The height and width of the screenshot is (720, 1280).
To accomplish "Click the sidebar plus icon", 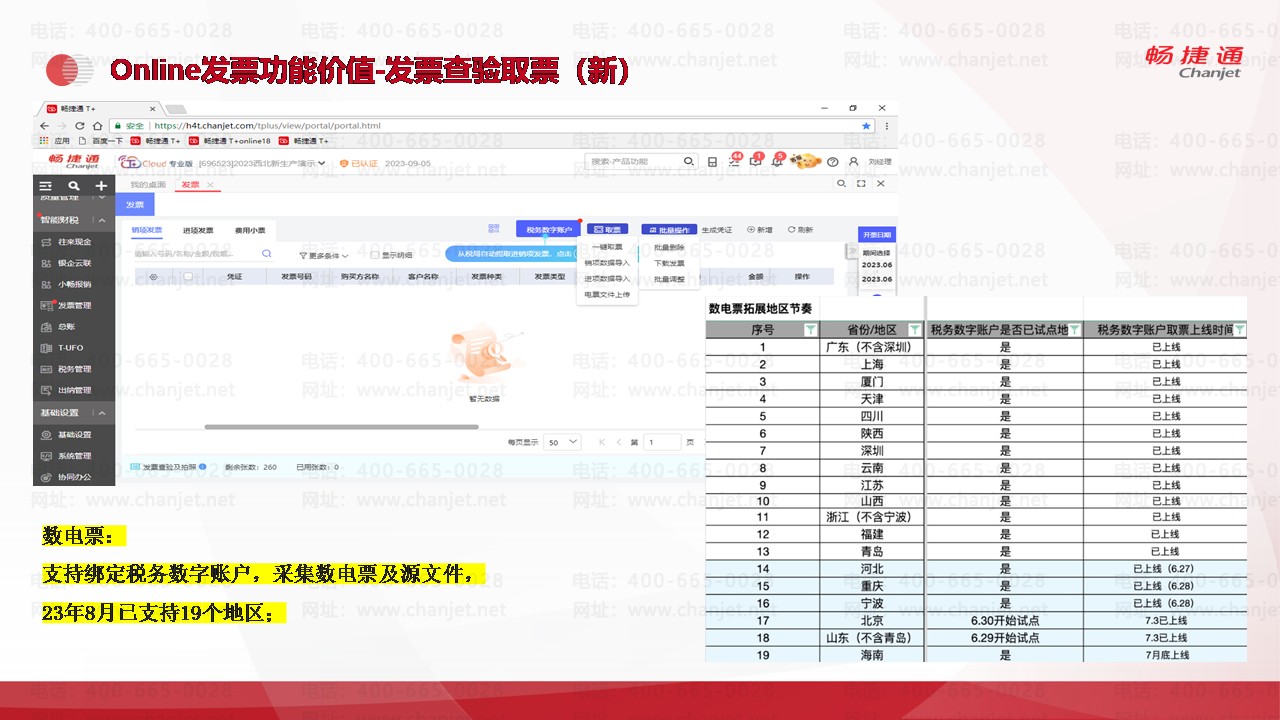I will pyautogui.click(x=101, y=186).
